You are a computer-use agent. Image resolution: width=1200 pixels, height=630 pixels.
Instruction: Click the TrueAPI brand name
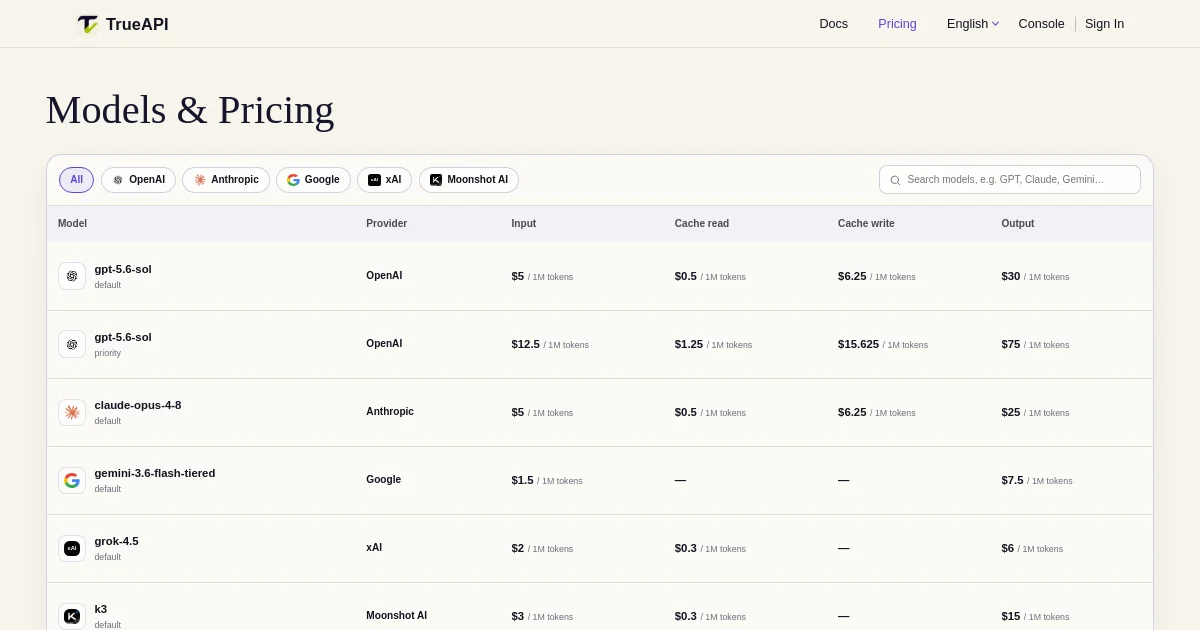pyautogui.click(x=137, y=24)
